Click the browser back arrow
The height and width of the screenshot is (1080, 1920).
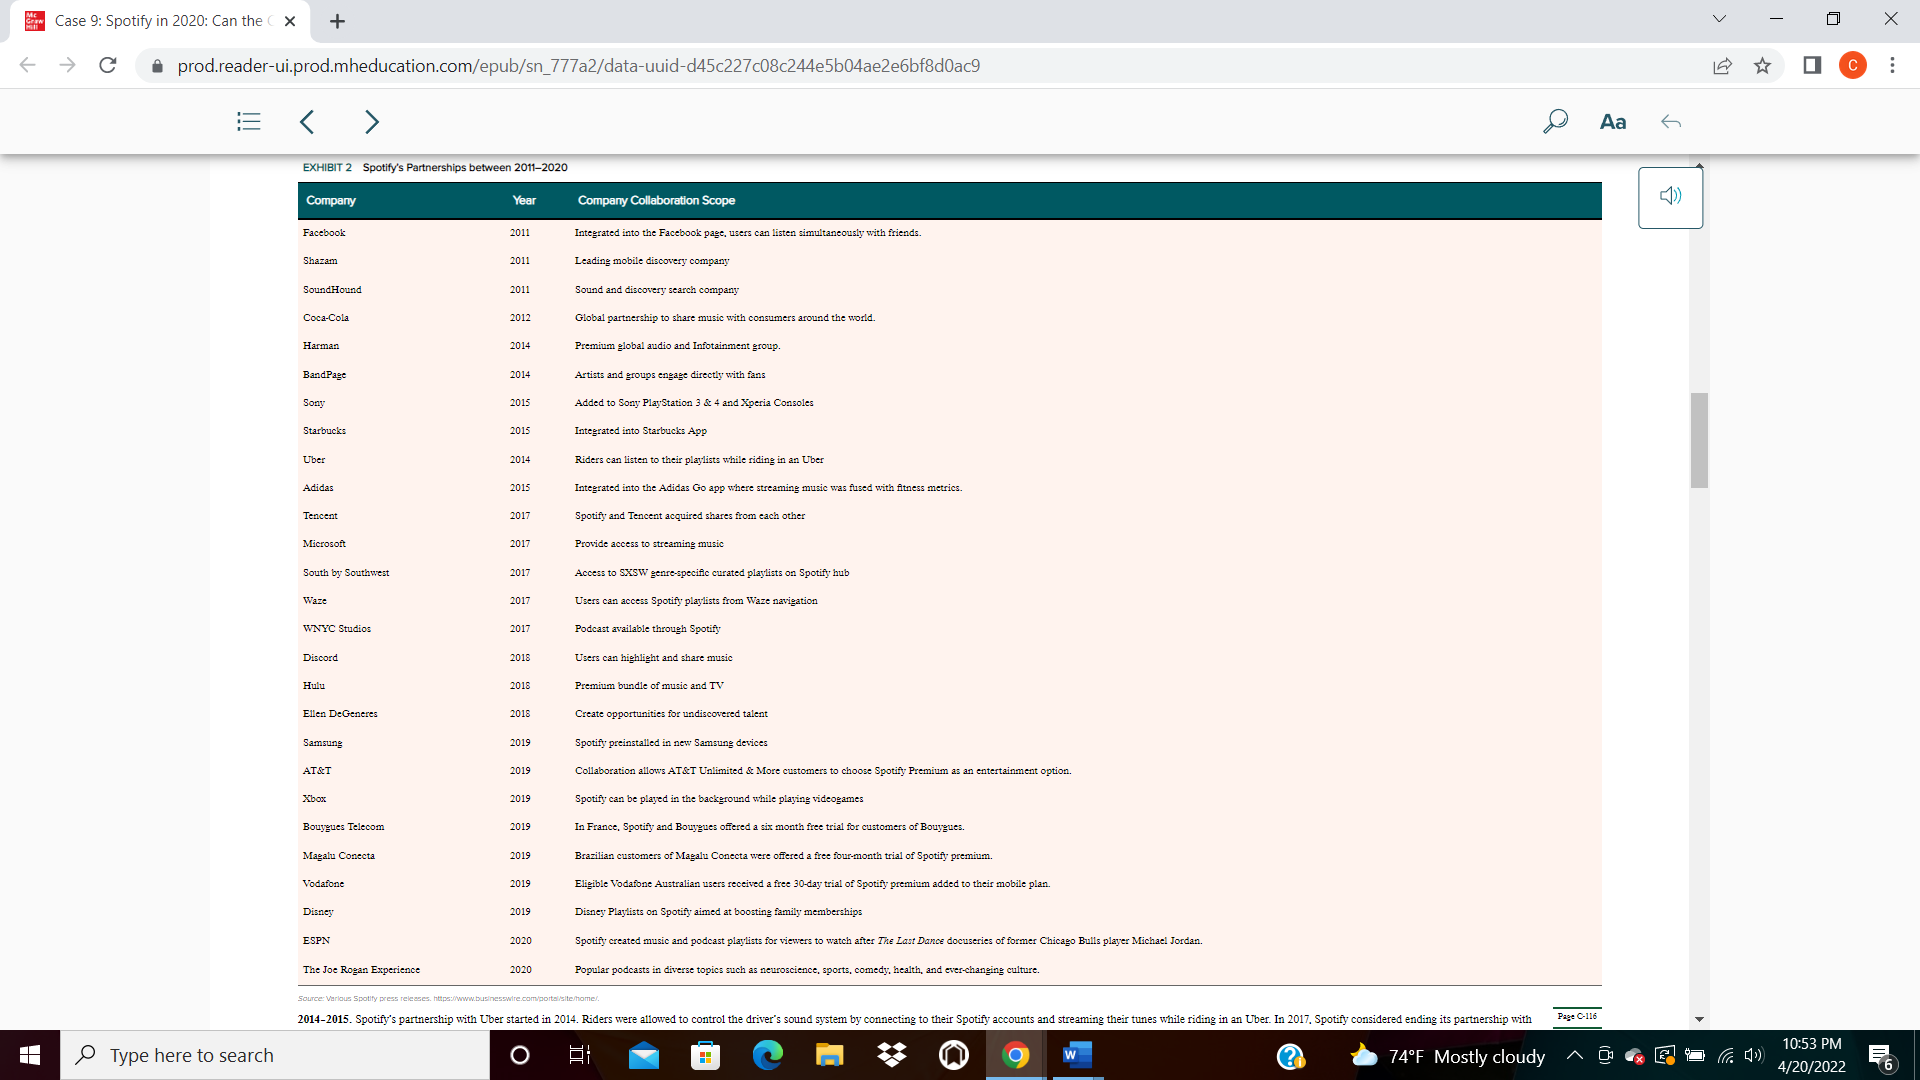(27, 66)
